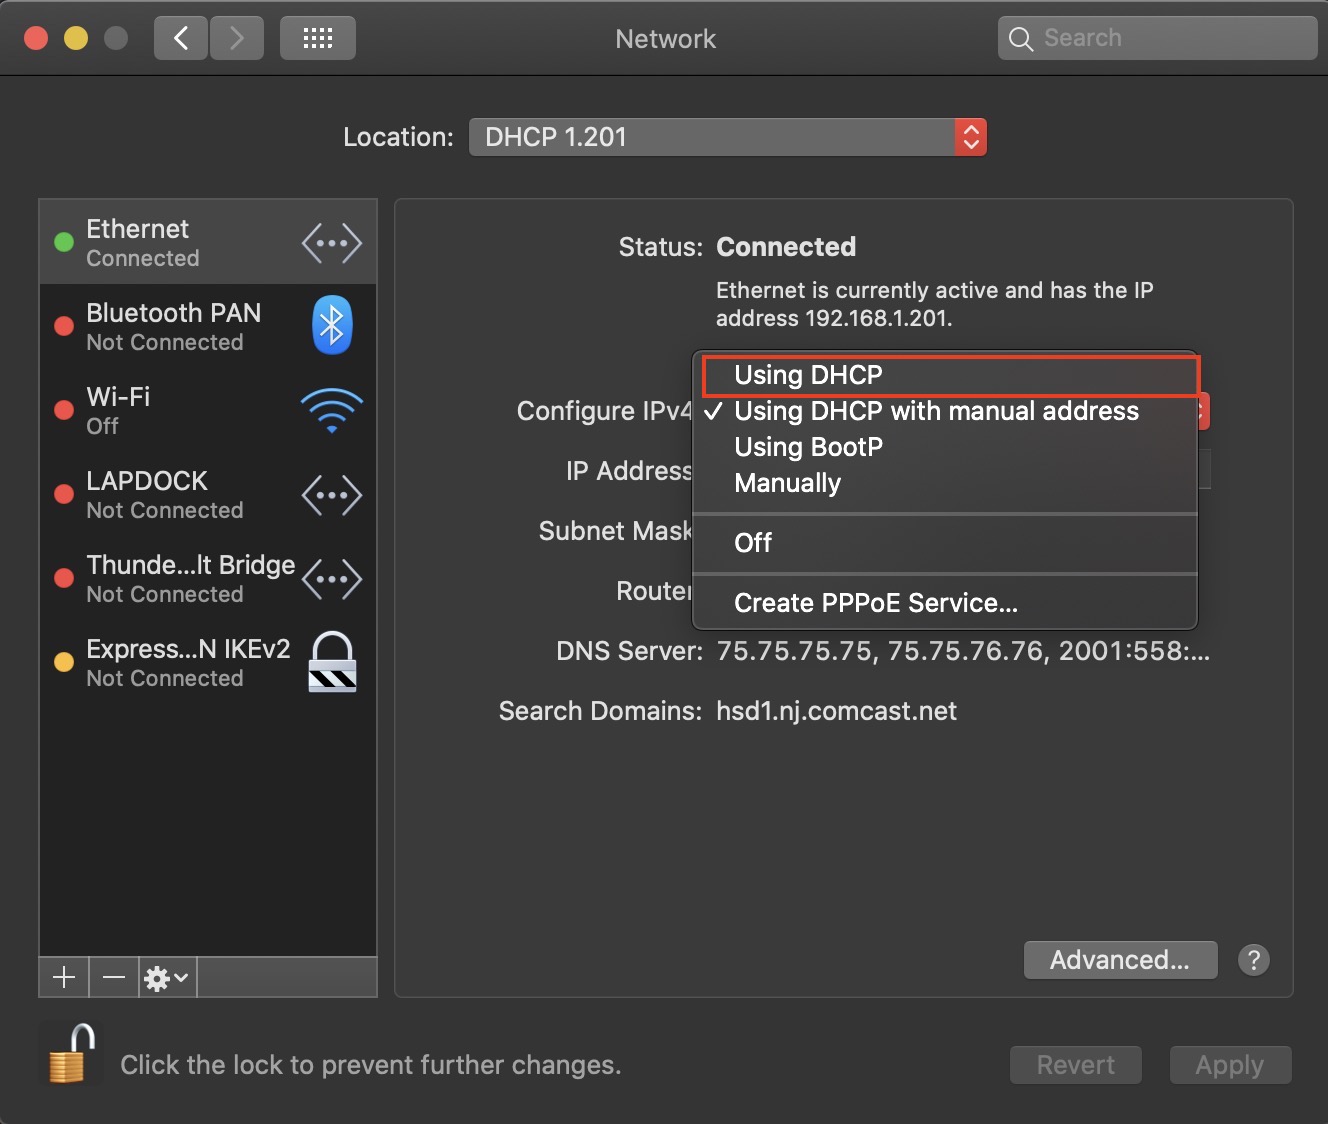1328x1124 pixels.
Task: Add a new network service with plus
Action: tap(64, 977)
